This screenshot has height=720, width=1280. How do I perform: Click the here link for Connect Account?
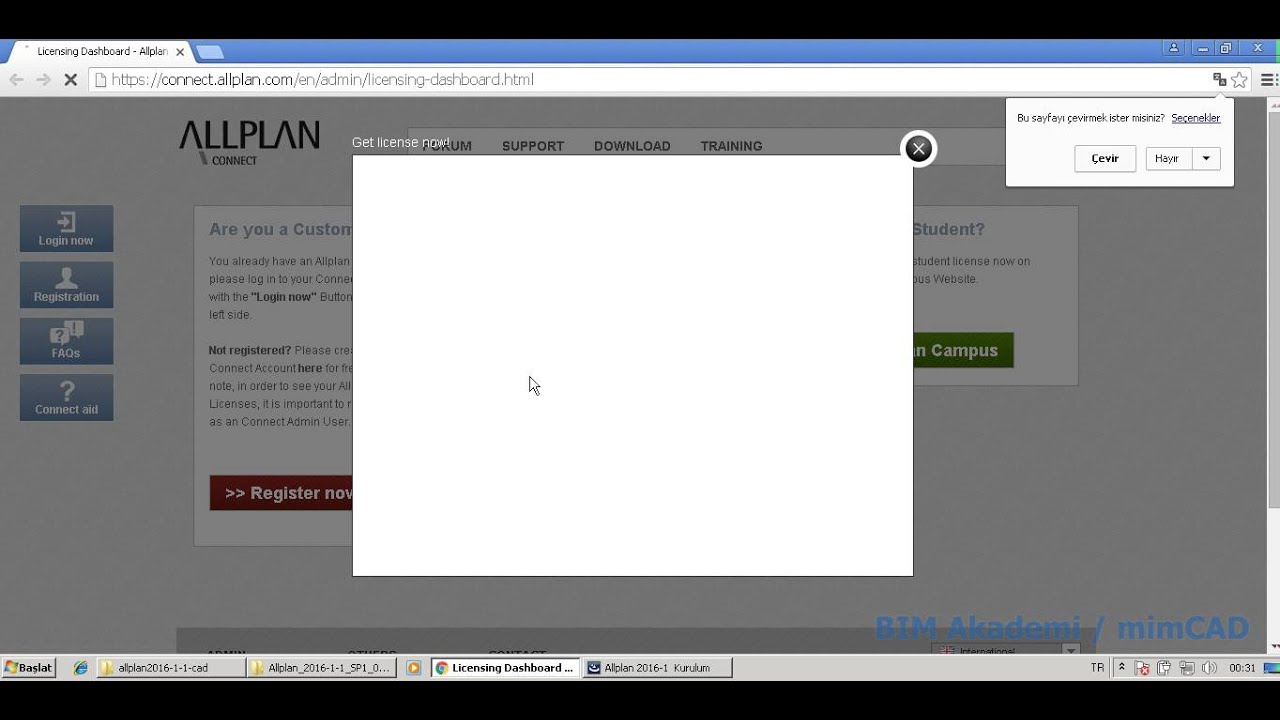(x=310, y=368)
